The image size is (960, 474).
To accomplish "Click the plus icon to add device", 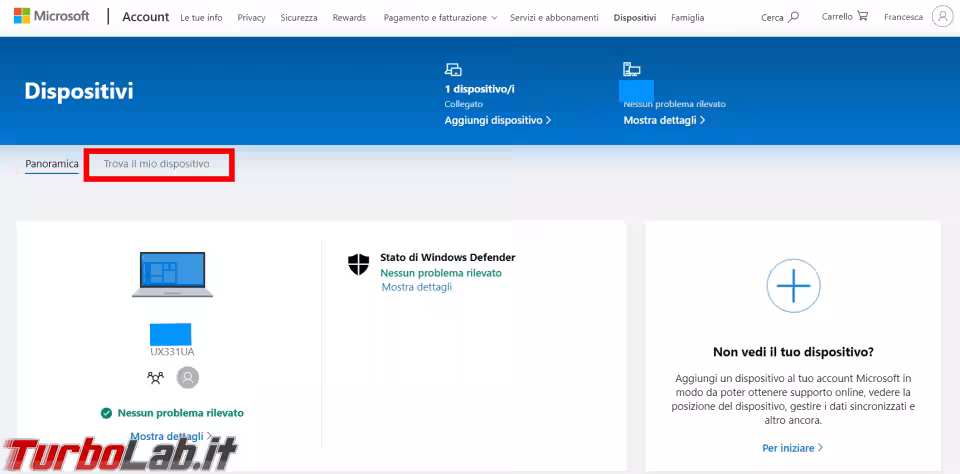I will click(793, 287).
